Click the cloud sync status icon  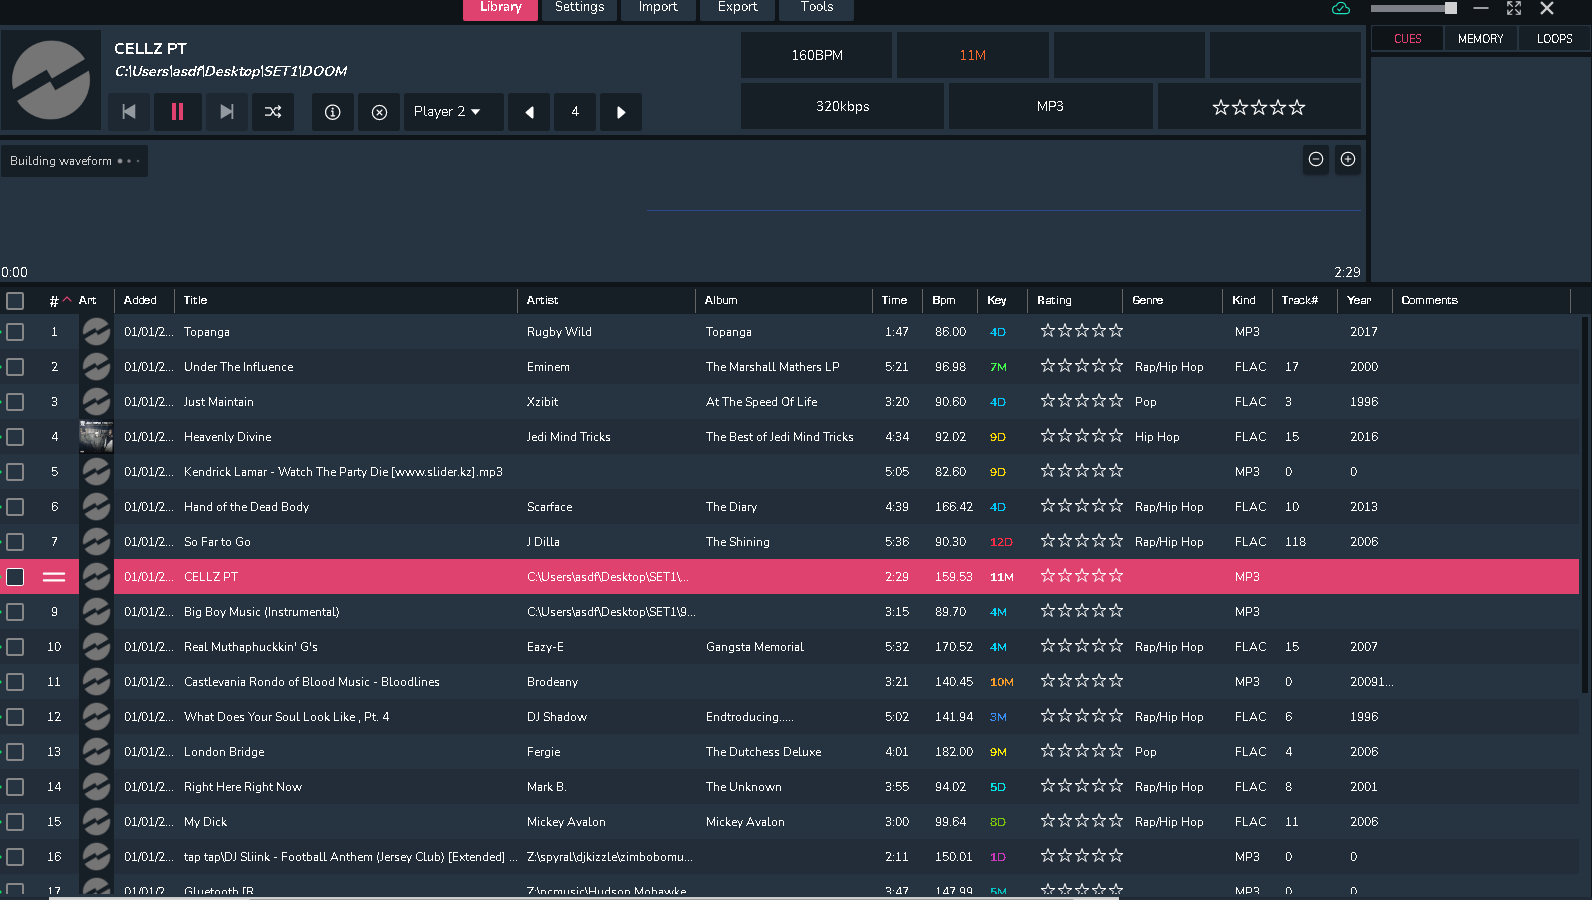(1341, 9)
